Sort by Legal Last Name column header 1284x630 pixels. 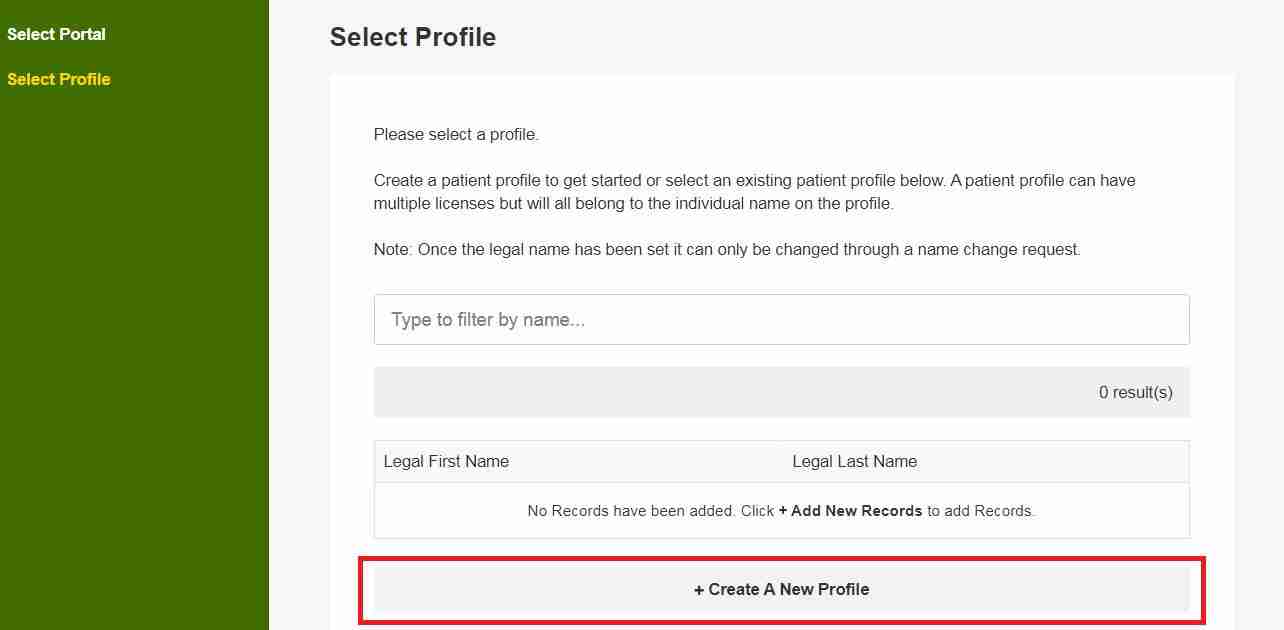pyautogui.click(x=854, y=462)
